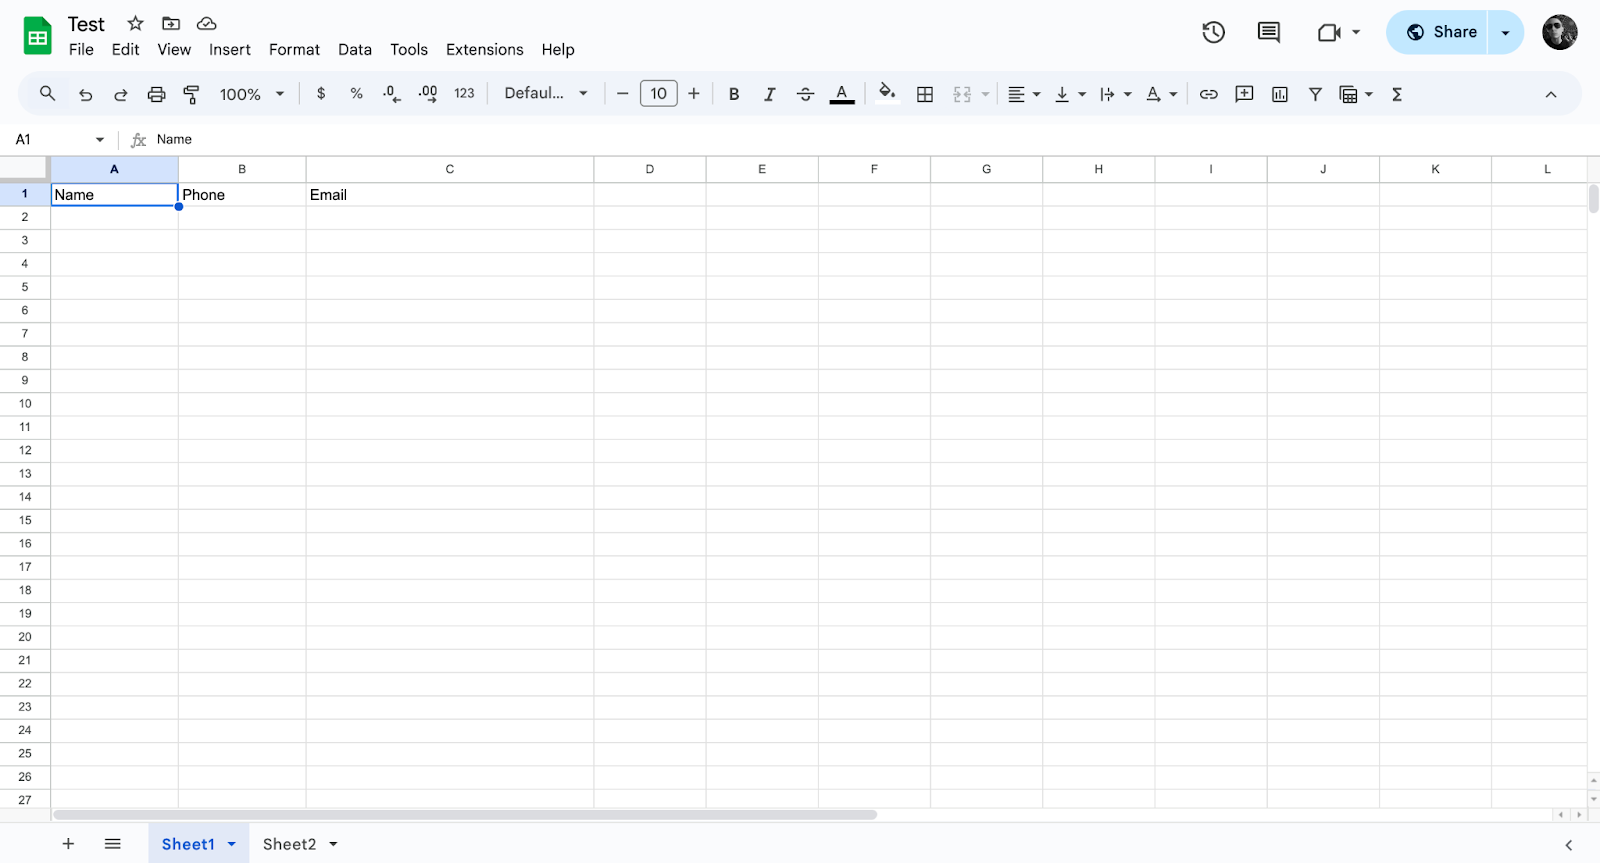Open the comments panel icon
The width and height of the screenshot is (1600, 863).
[1268, 32]
